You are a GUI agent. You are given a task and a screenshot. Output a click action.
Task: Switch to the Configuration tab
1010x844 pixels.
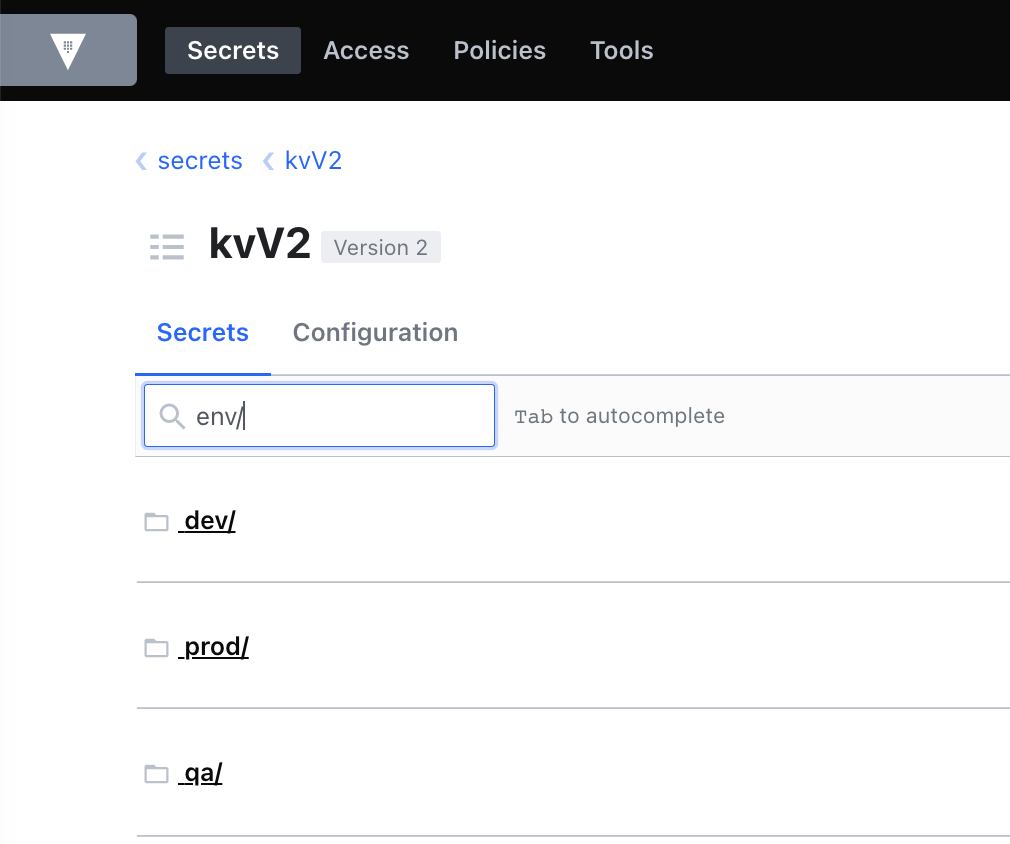click(375, 332)
